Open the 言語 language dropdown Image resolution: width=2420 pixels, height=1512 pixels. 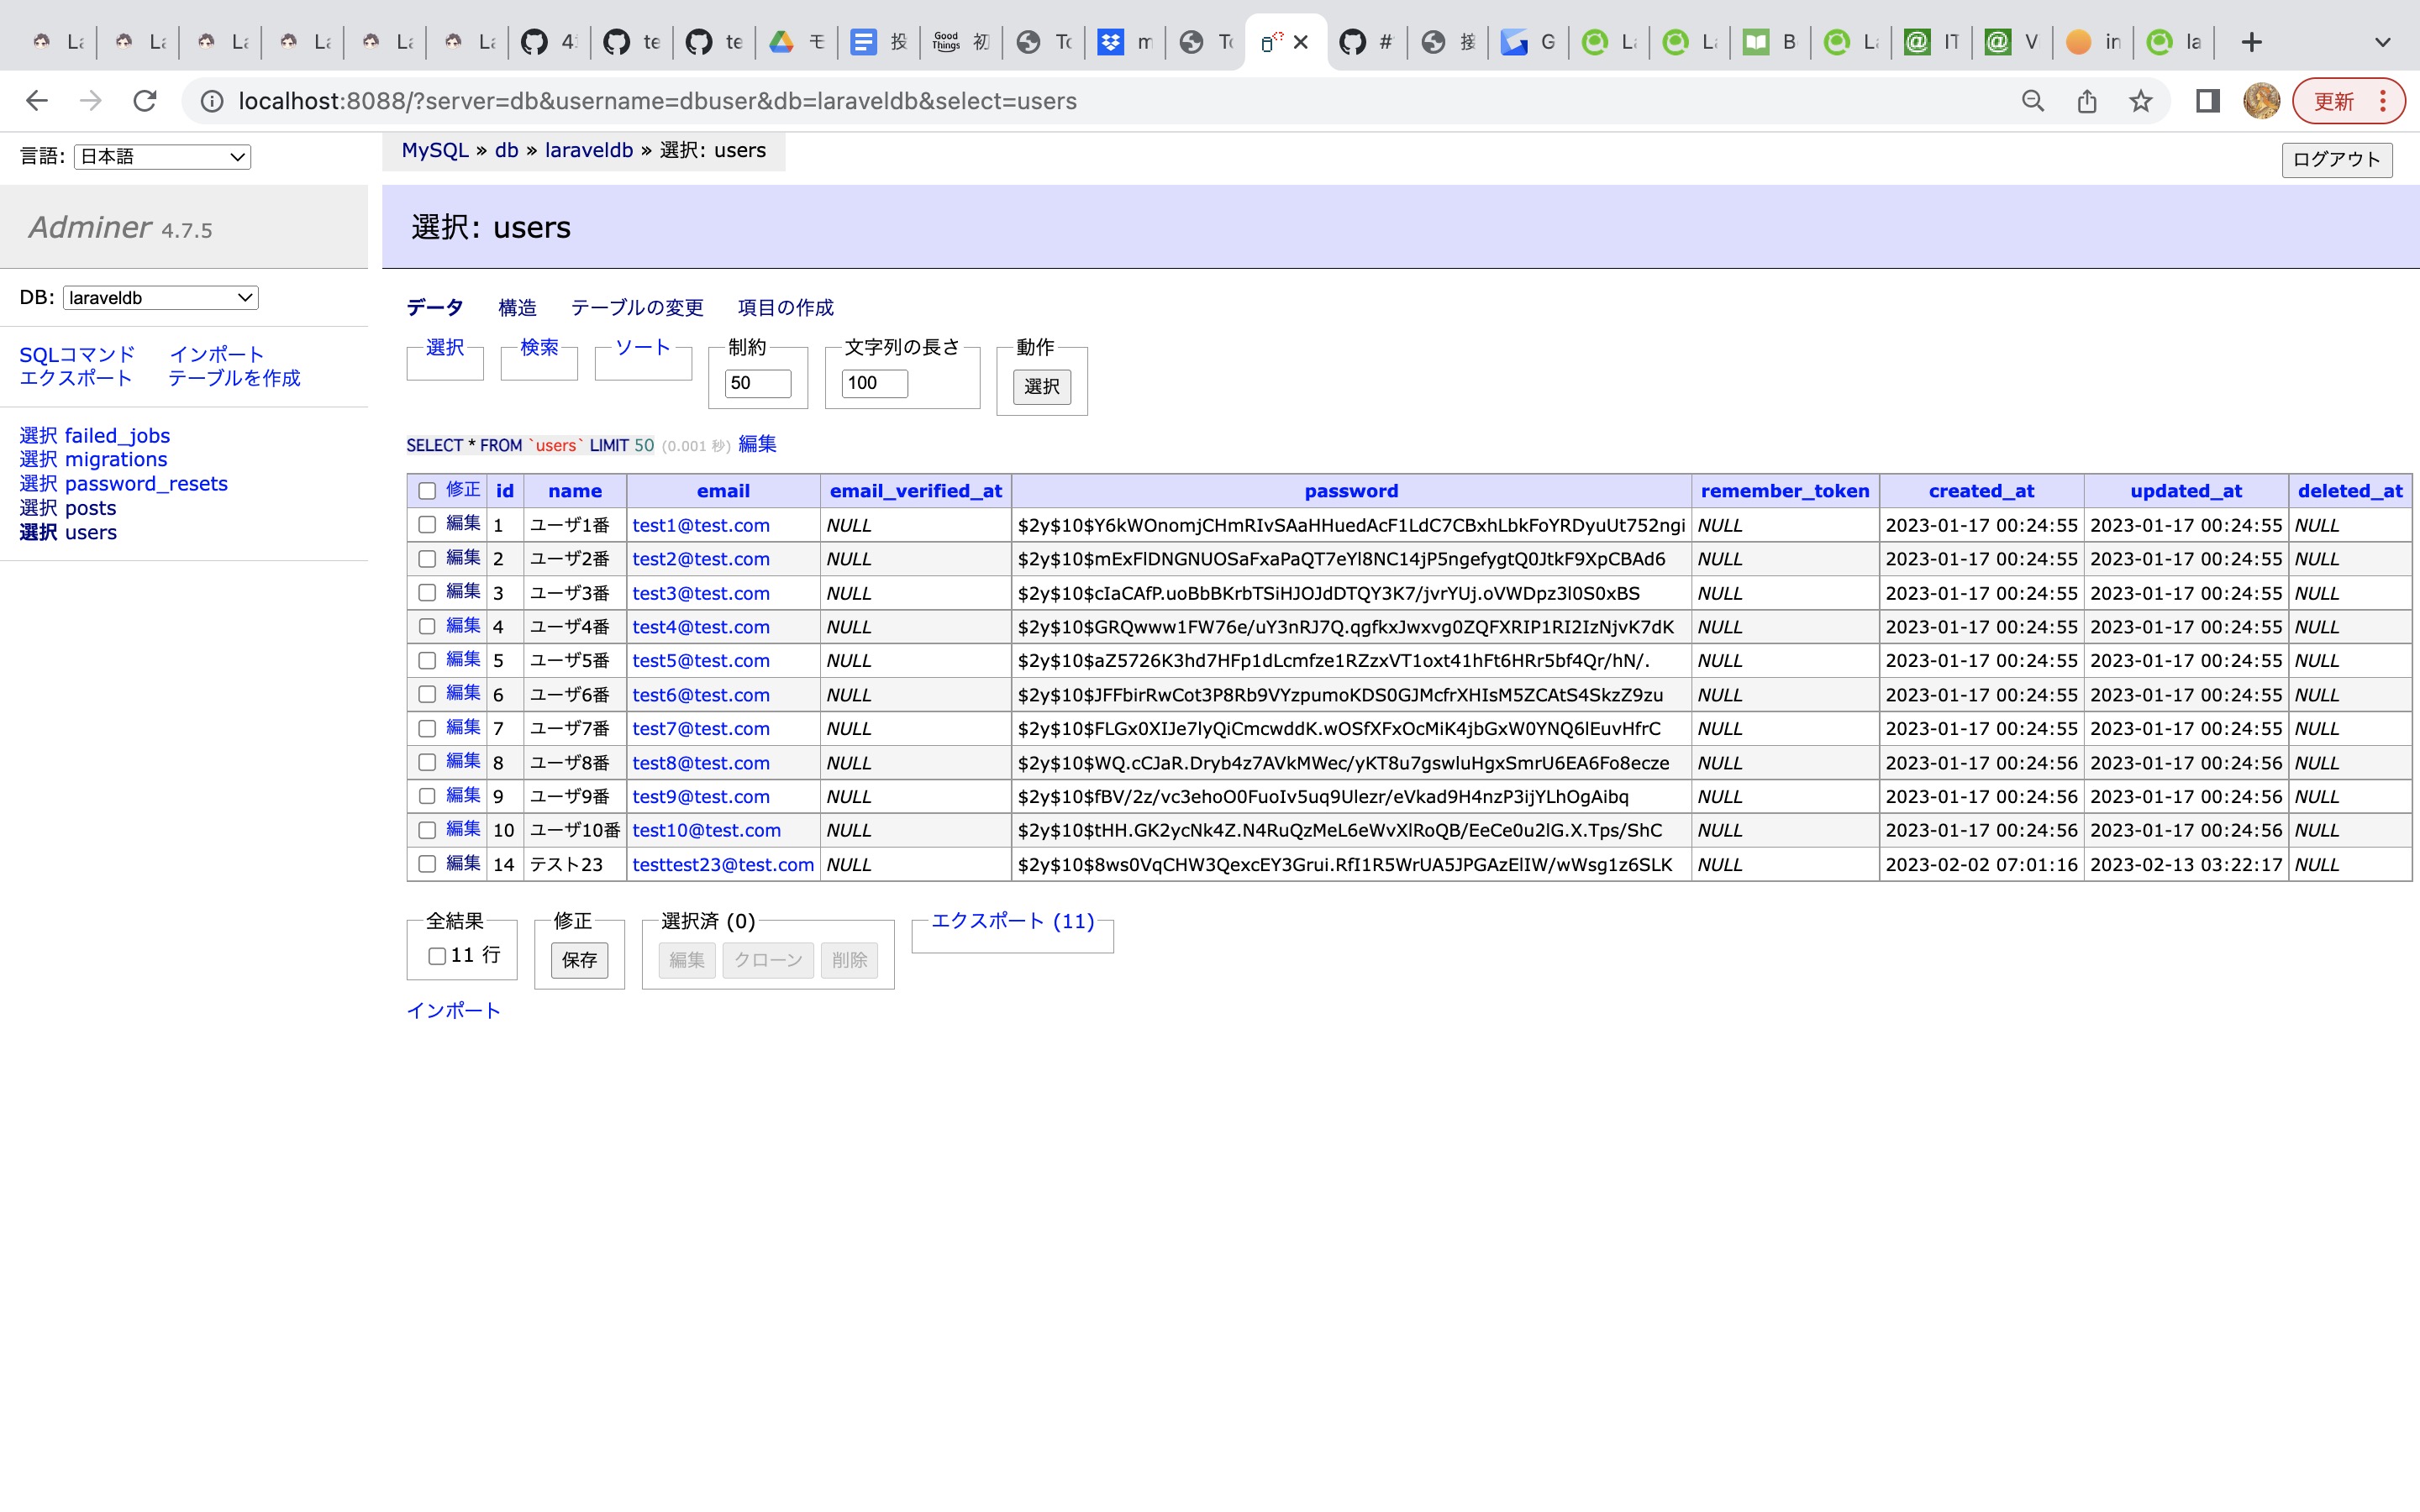161,156
